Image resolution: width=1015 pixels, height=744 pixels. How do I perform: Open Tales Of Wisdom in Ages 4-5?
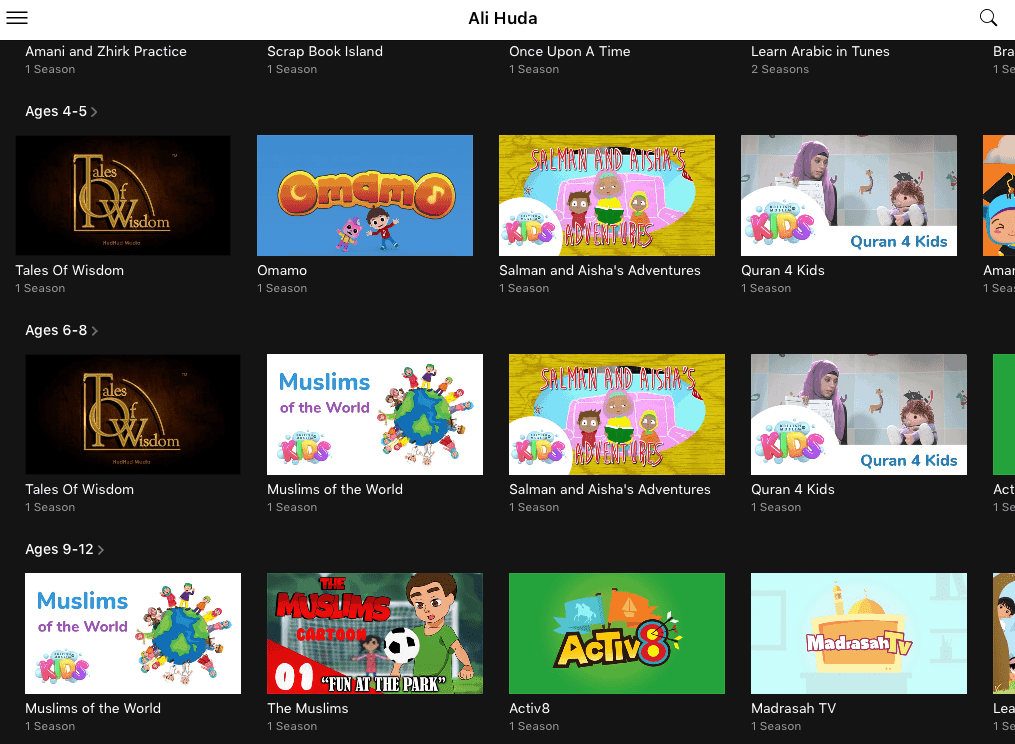click(x=123, y=195)
